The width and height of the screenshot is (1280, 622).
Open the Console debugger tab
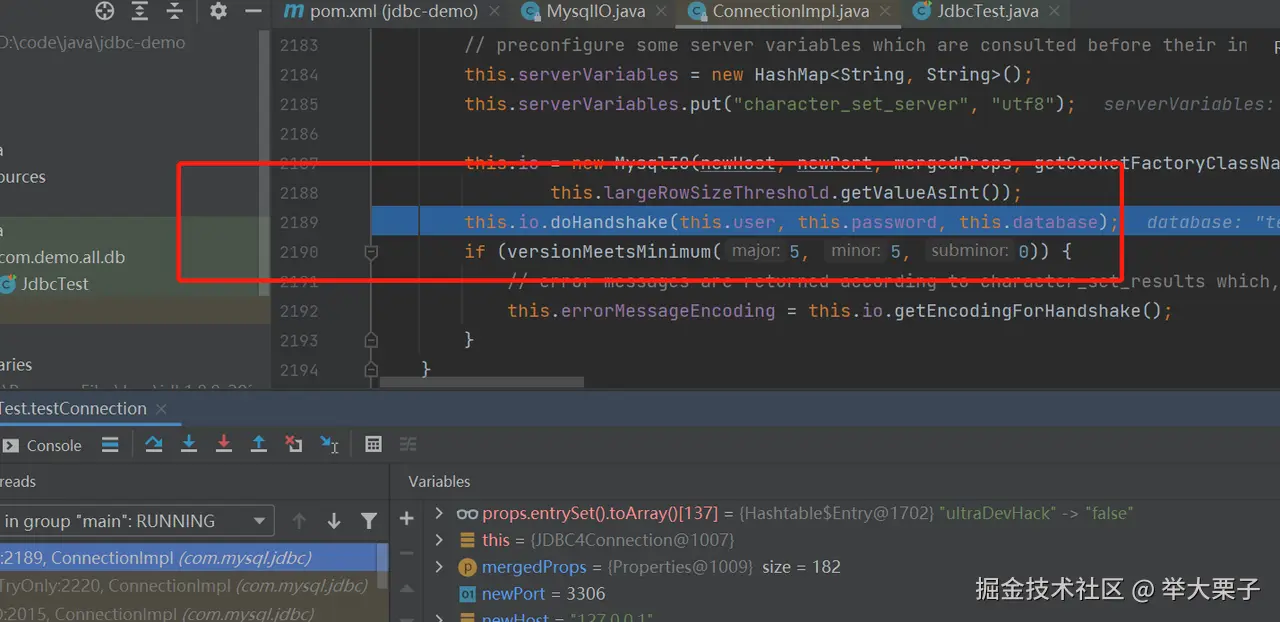point(43,445)
